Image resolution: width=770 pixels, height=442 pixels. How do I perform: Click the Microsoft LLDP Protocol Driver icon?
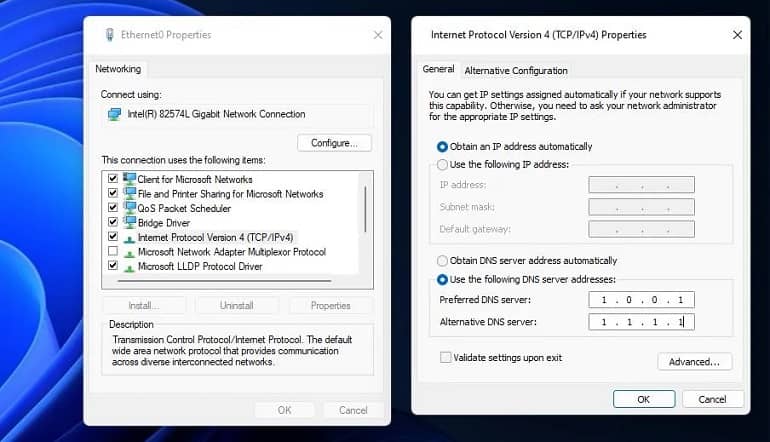(x=129, y=268)
